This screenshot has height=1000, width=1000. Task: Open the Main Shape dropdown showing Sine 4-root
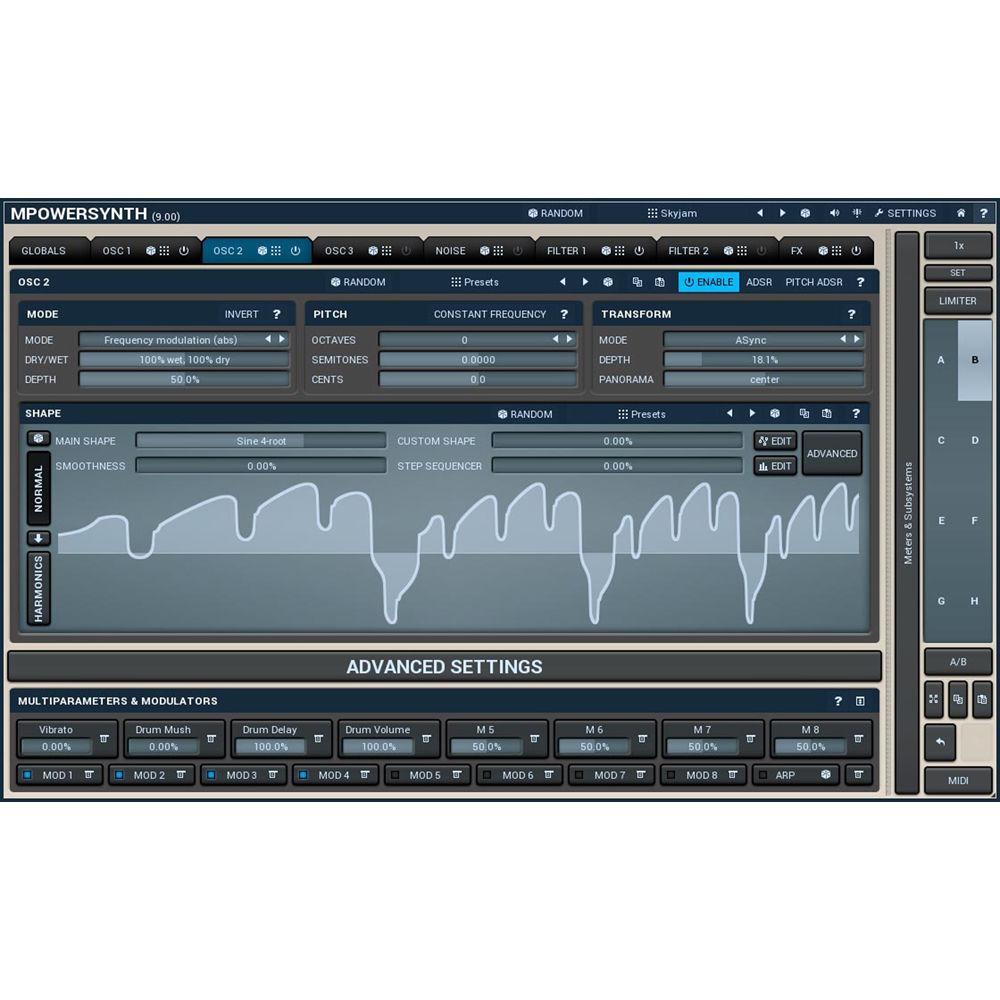[x=260, y=440]
